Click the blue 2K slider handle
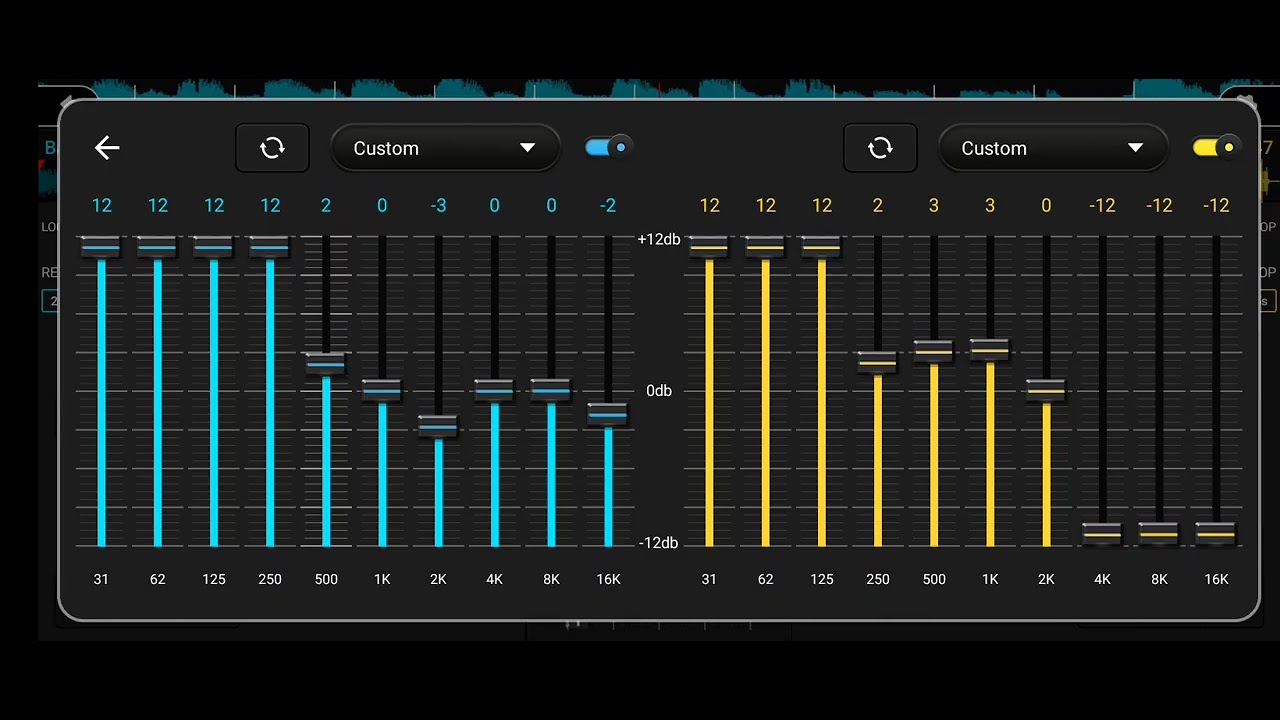Image resolution: width=1280 pixels, height=720 pixels. 438,427
